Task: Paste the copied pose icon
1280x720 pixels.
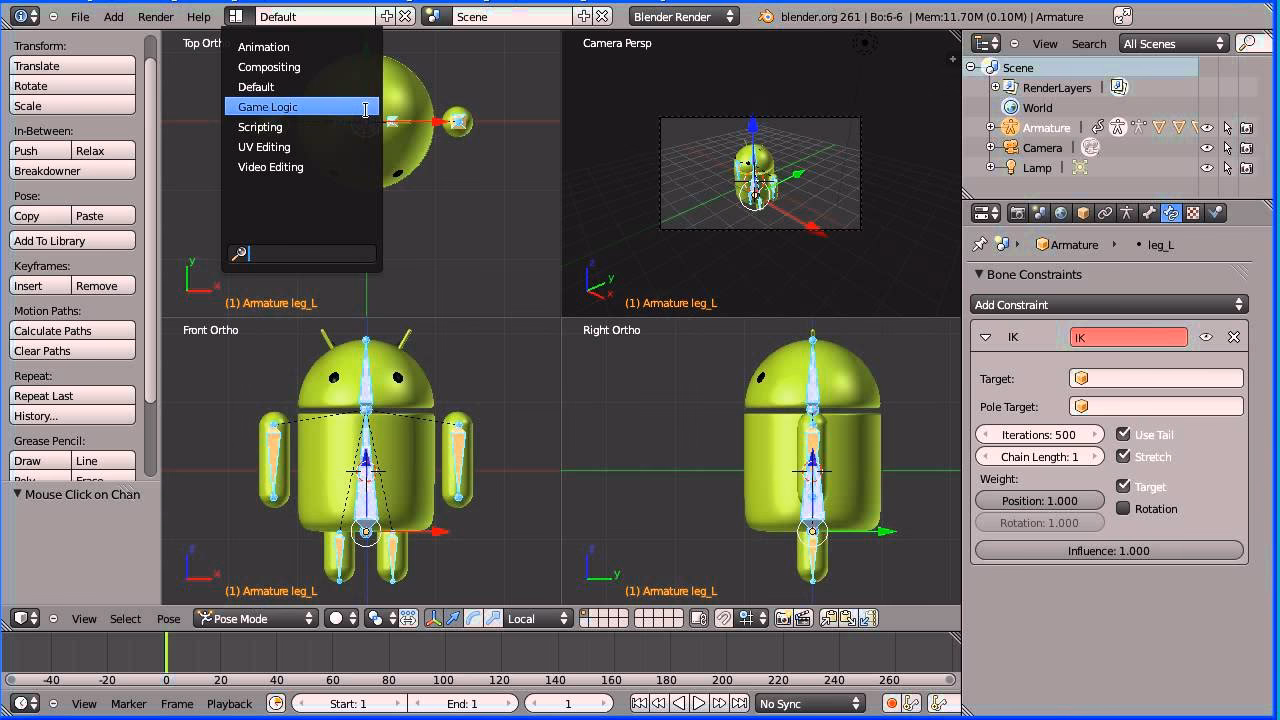Action: [x=848, y=618]
